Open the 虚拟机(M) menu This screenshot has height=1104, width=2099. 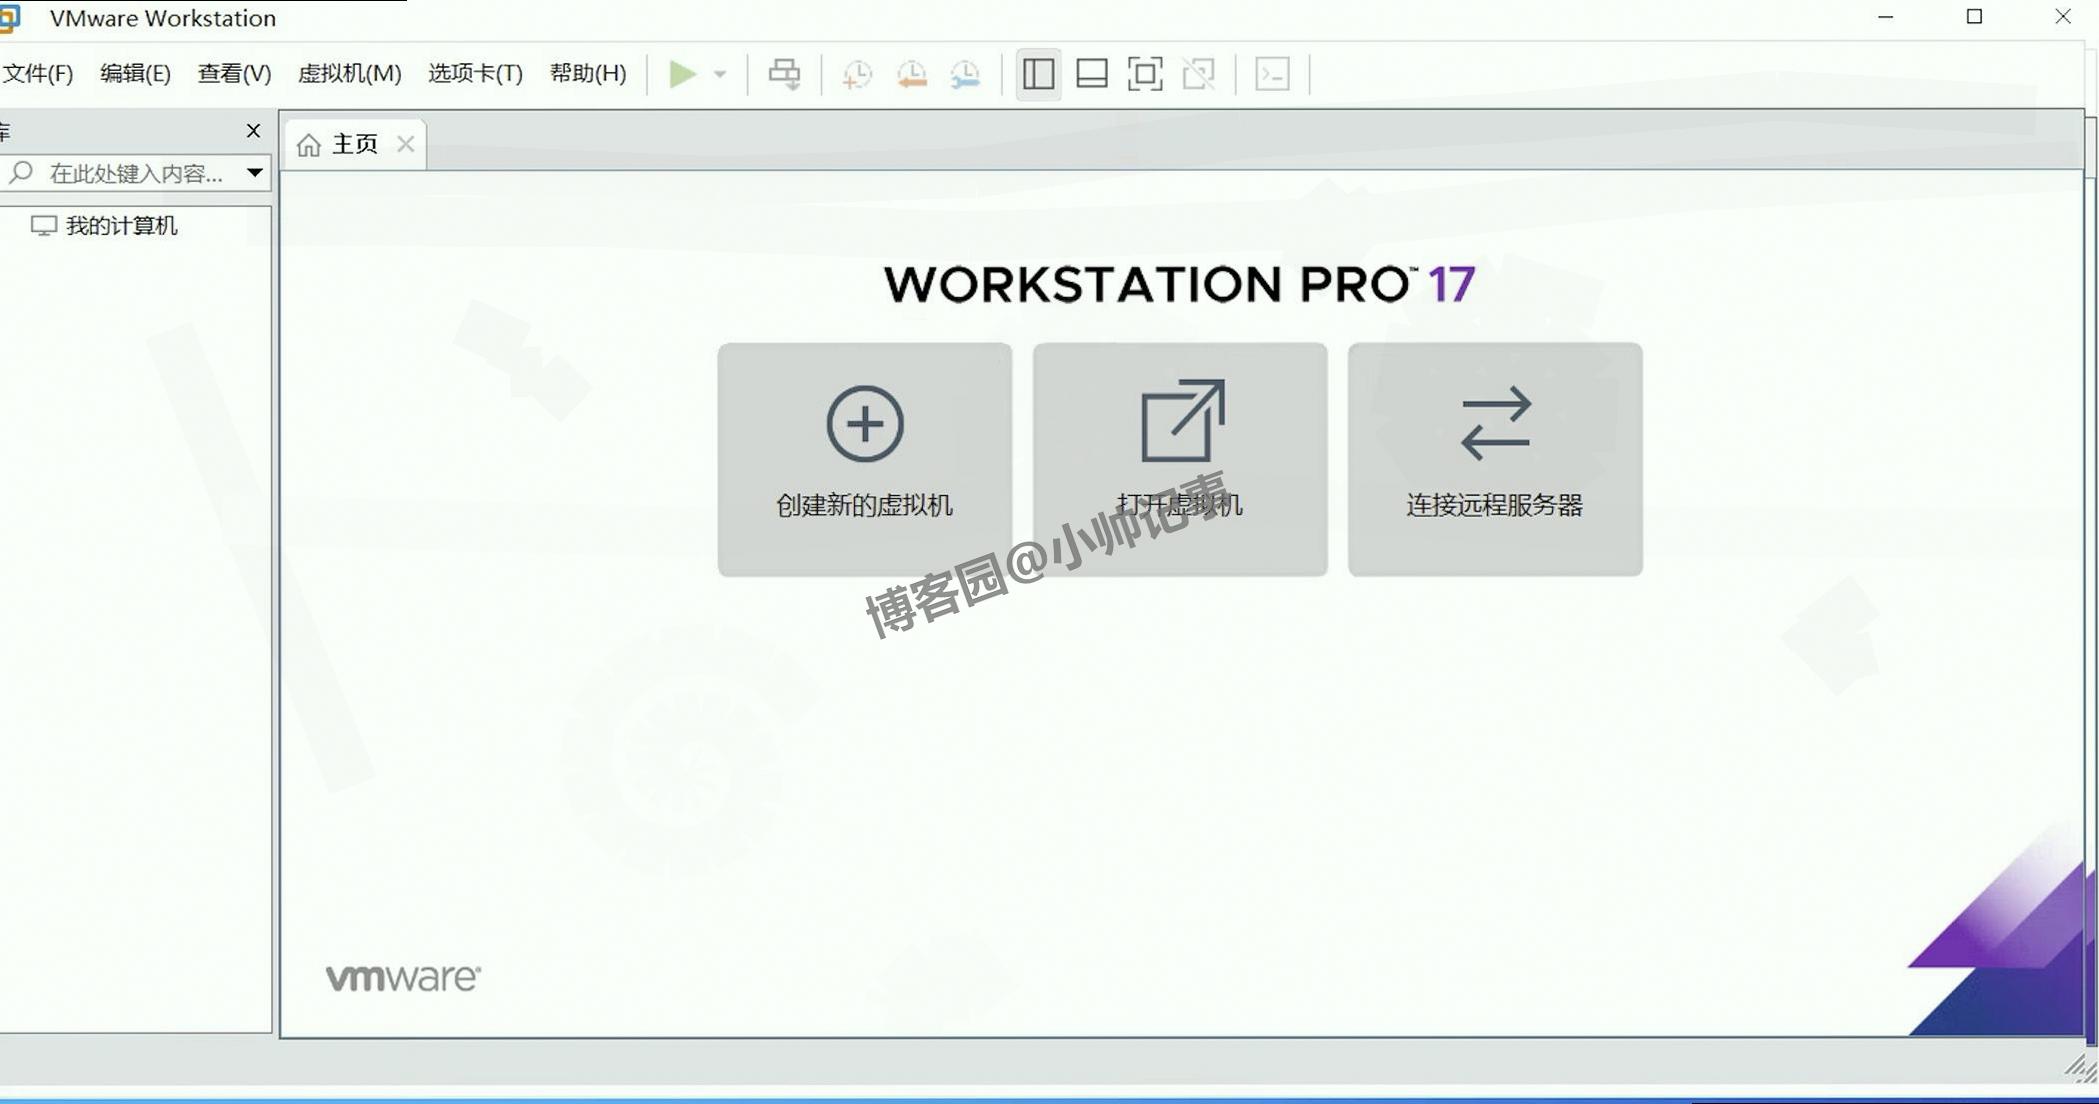[348, 73]
